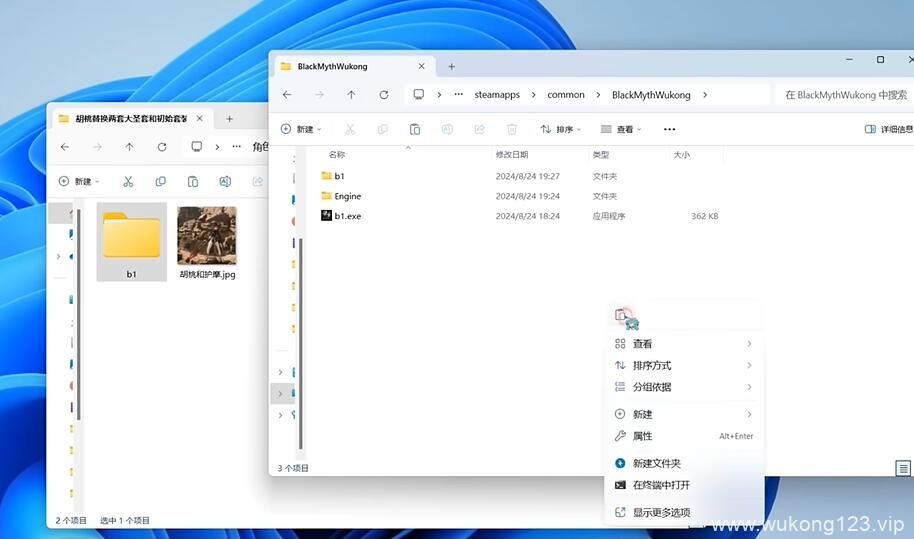Select Engine folder row
This screenshot has height=539, width=914.
[519, 196]
